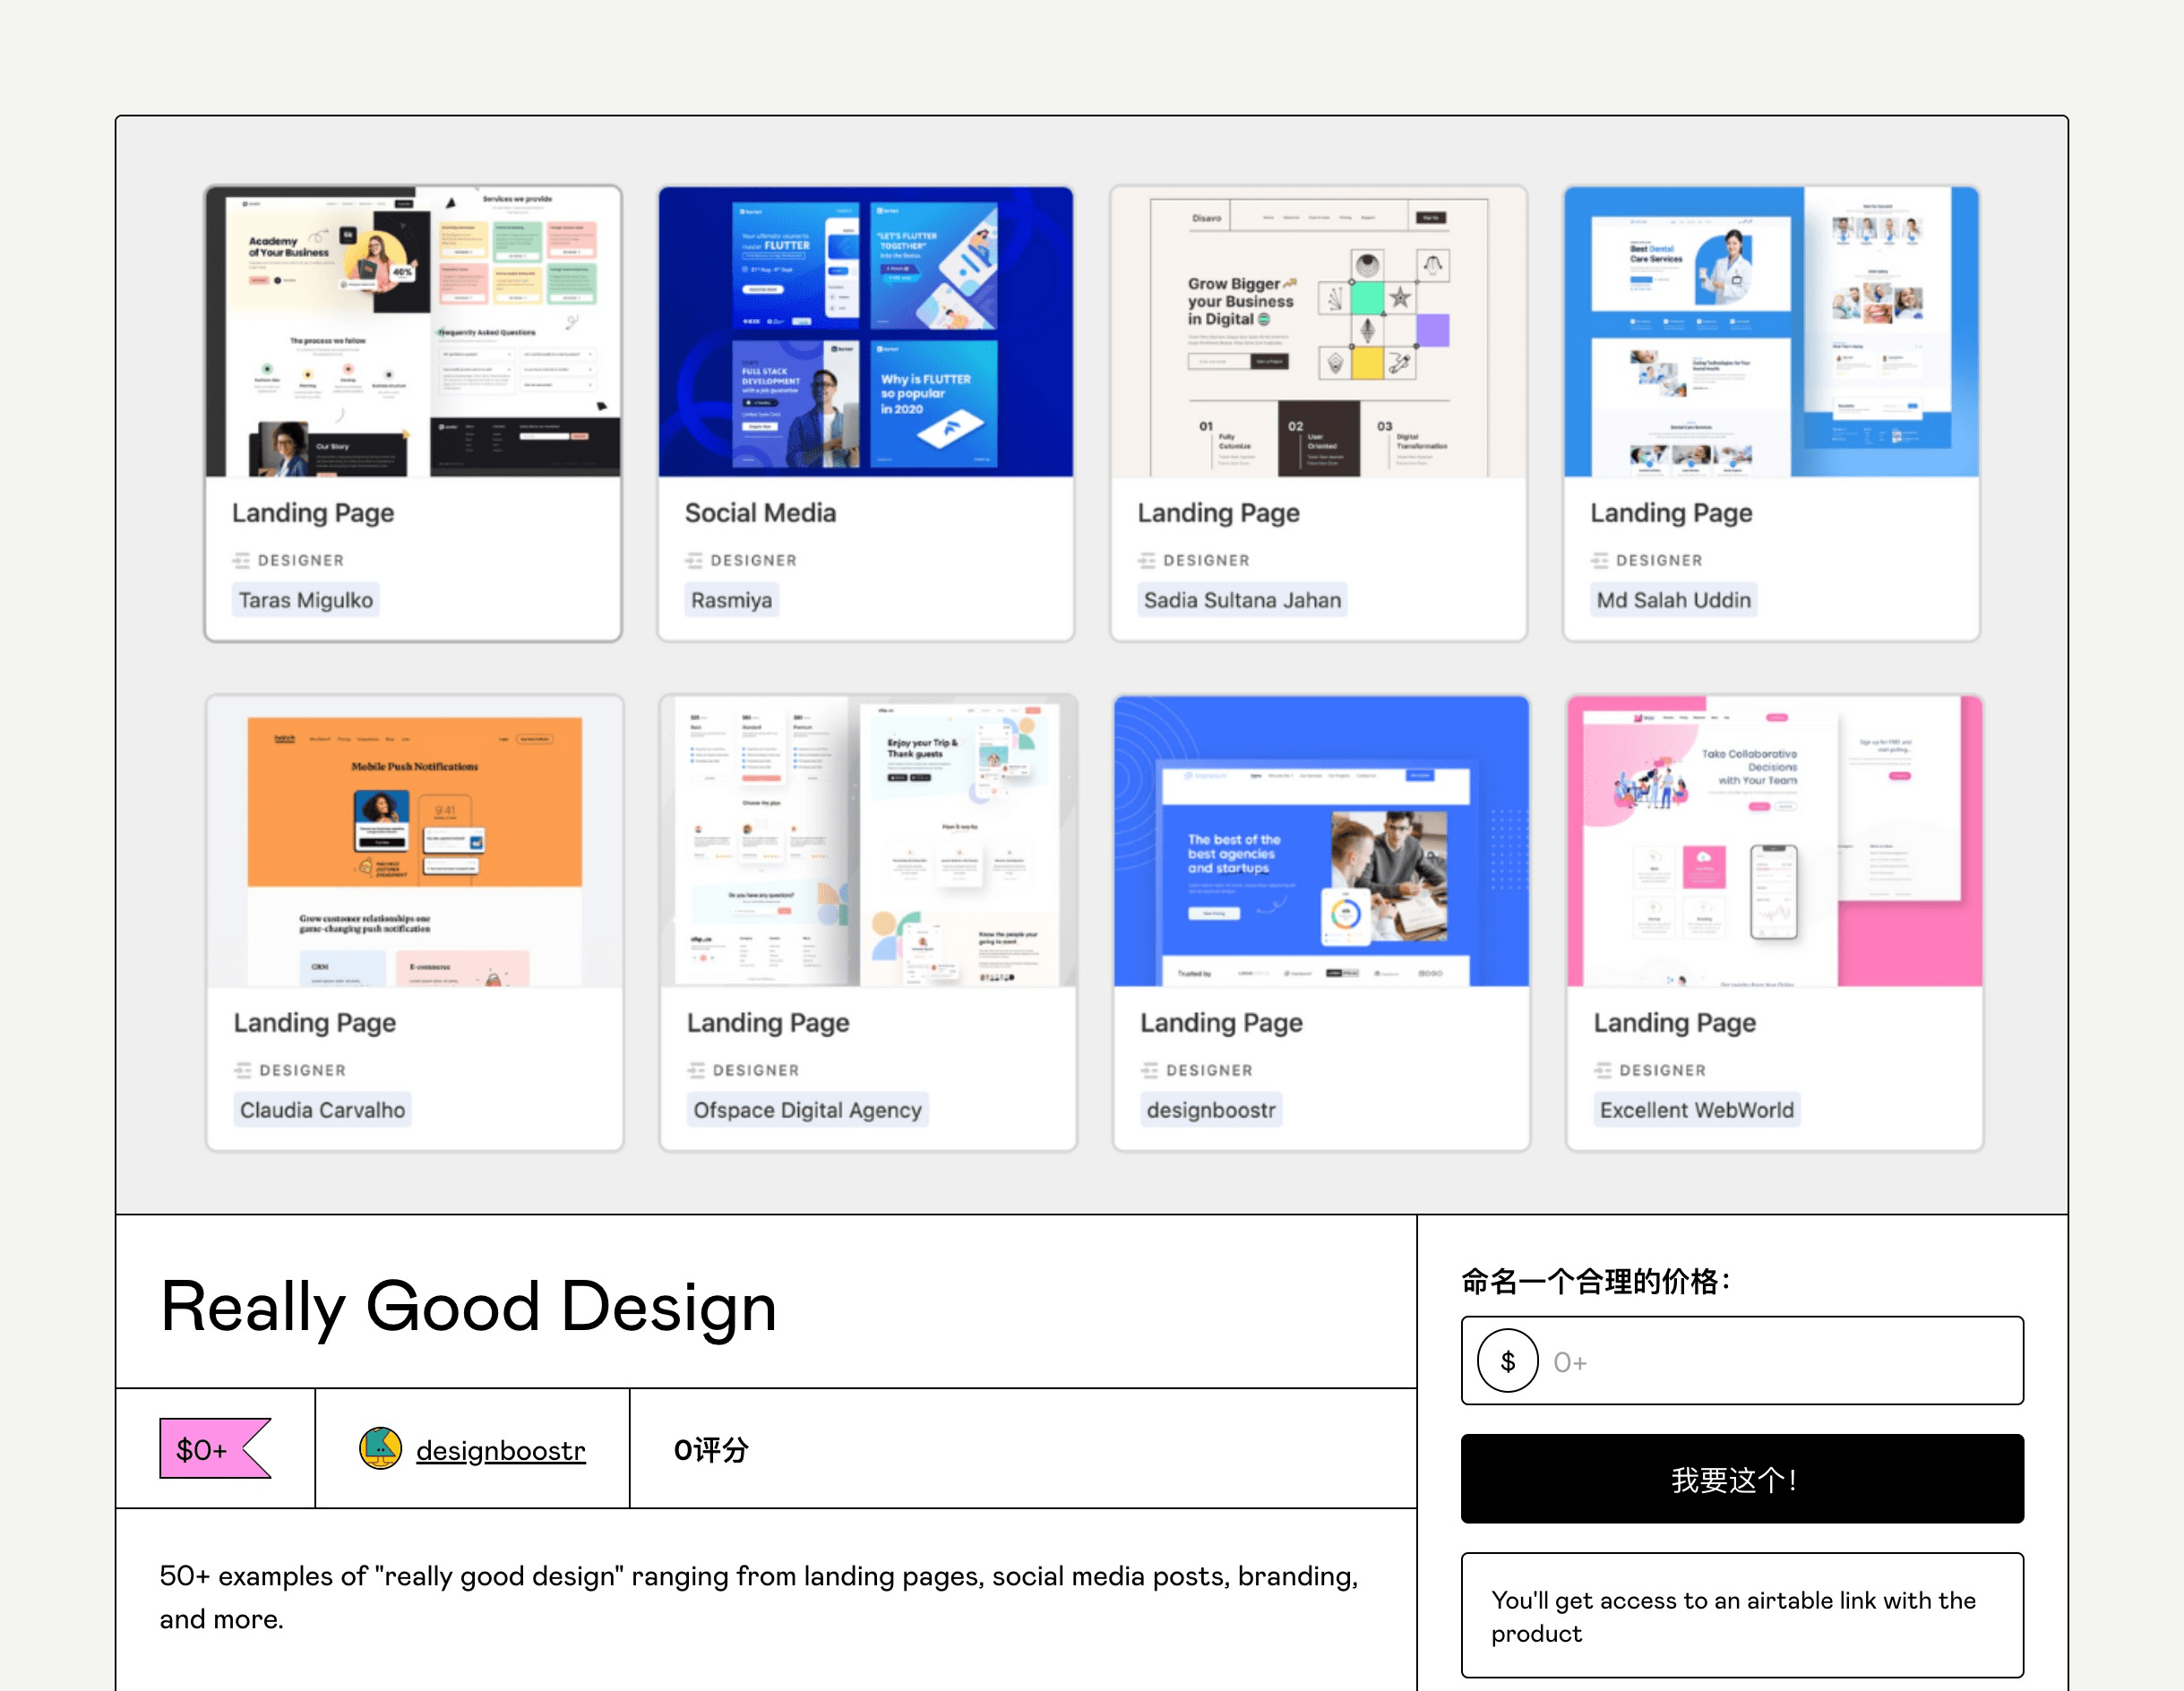Select the Md Salah Uddin tag
2184x1691 pixels.
point(1673,600)
